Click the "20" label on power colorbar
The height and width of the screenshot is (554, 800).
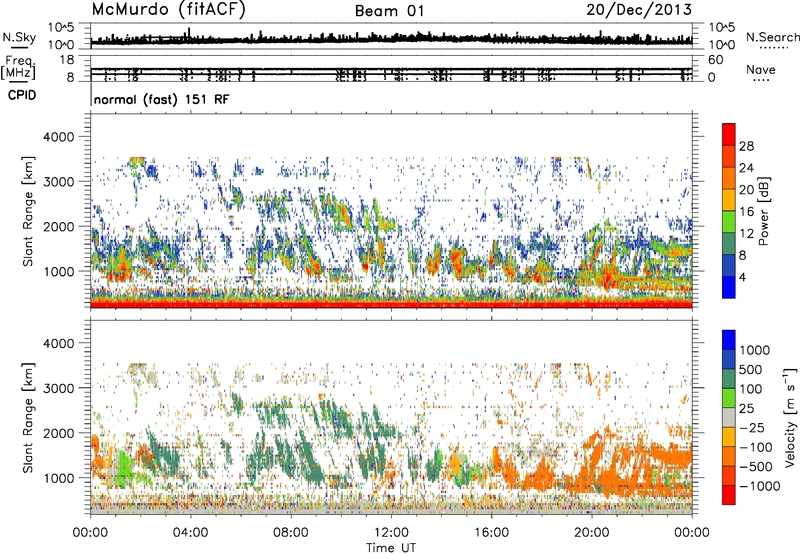pos(746,190)
